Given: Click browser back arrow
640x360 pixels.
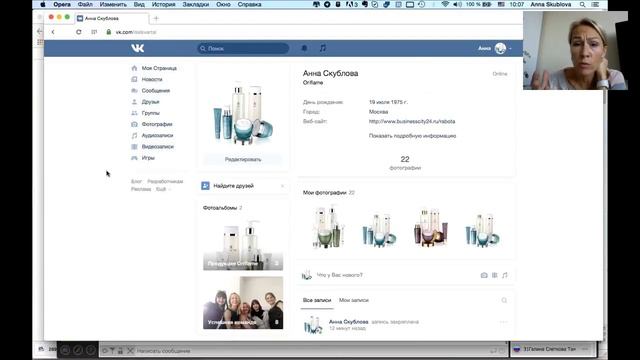Looking at the screenshot, I should (53, 32).
